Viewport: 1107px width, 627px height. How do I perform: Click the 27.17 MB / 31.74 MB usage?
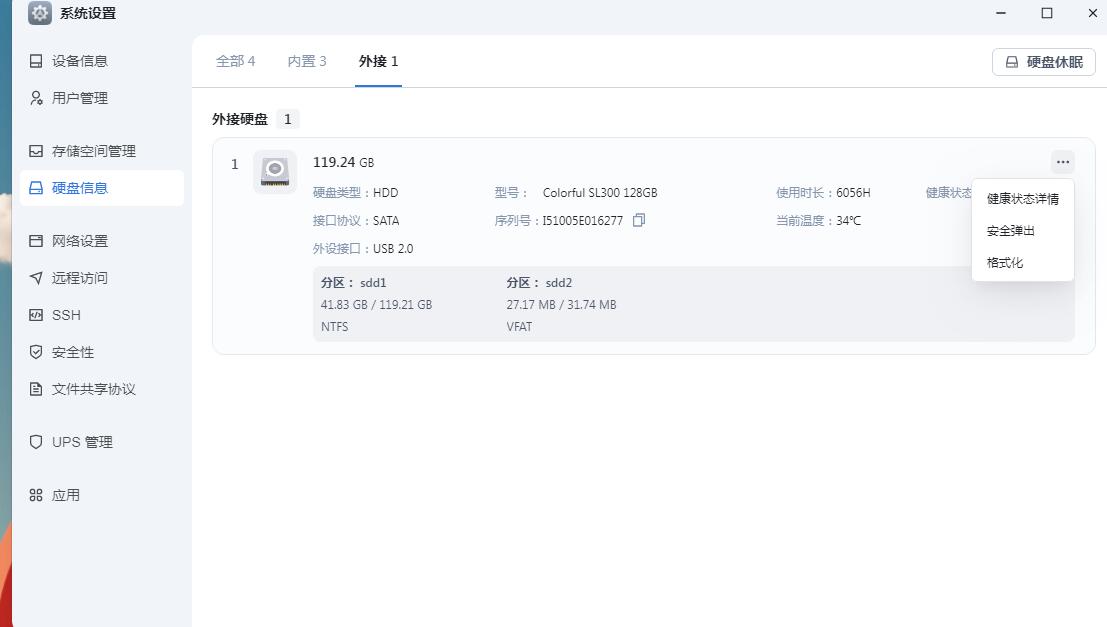(561, 305)
